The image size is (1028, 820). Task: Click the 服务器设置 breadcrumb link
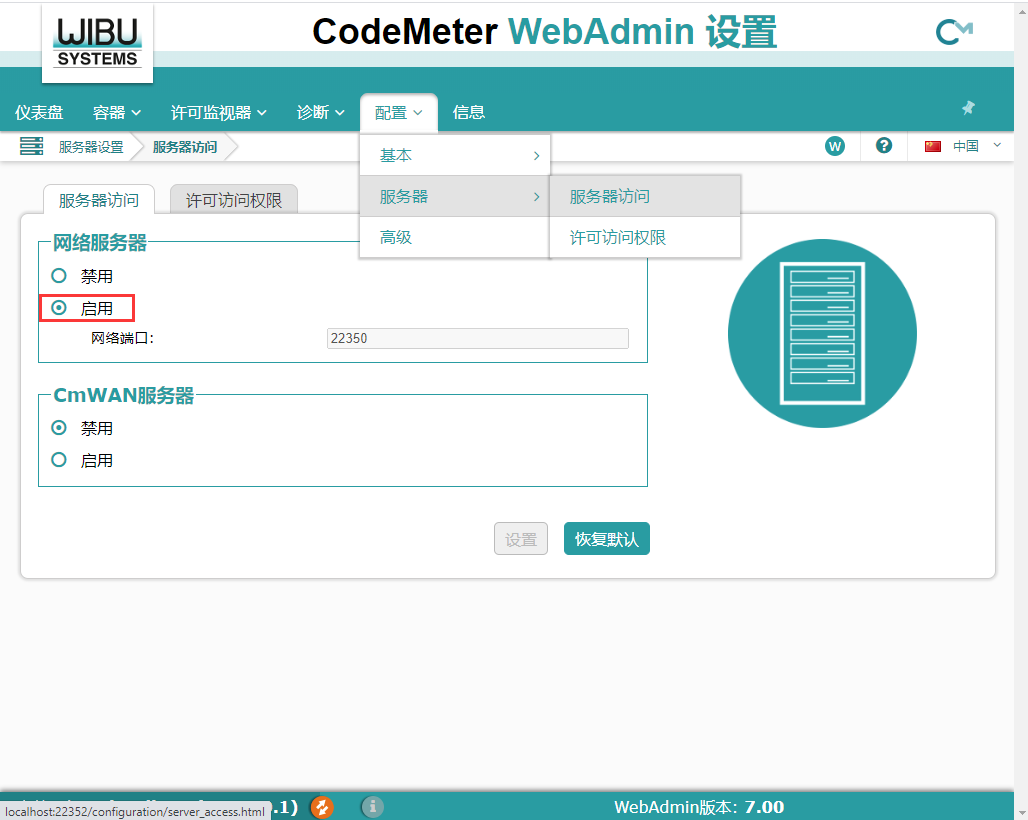coord(91,147)
